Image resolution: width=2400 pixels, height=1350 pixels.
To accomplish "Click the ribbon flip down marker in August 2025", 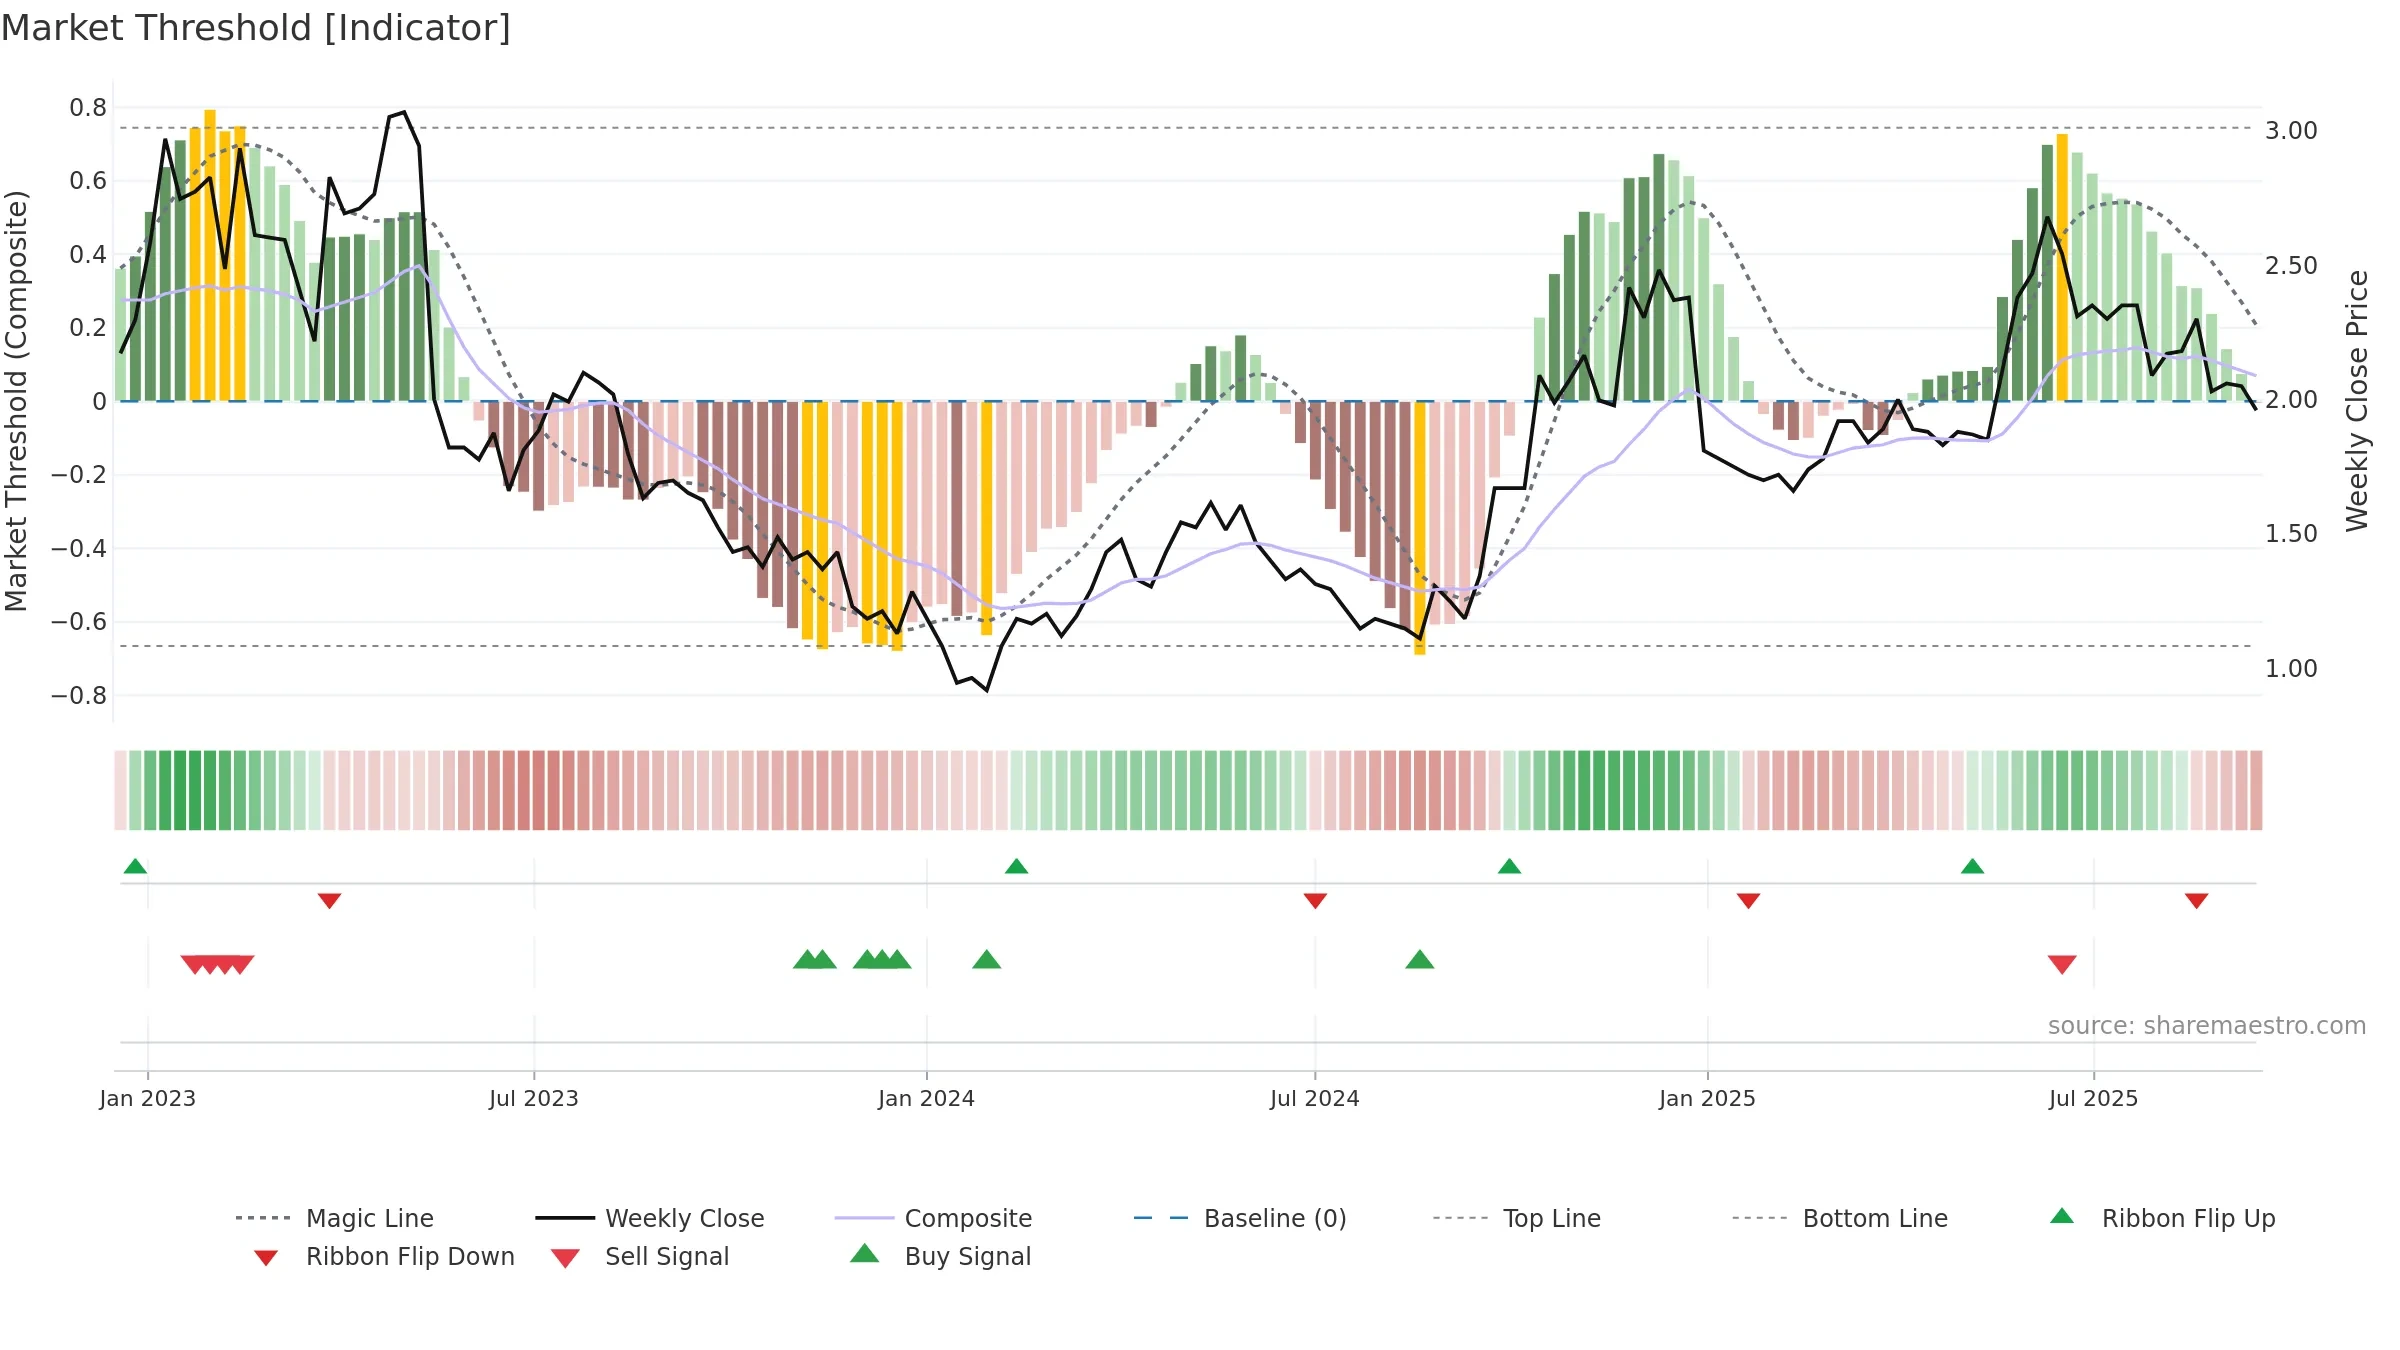I will click(x=2196, y=901).
